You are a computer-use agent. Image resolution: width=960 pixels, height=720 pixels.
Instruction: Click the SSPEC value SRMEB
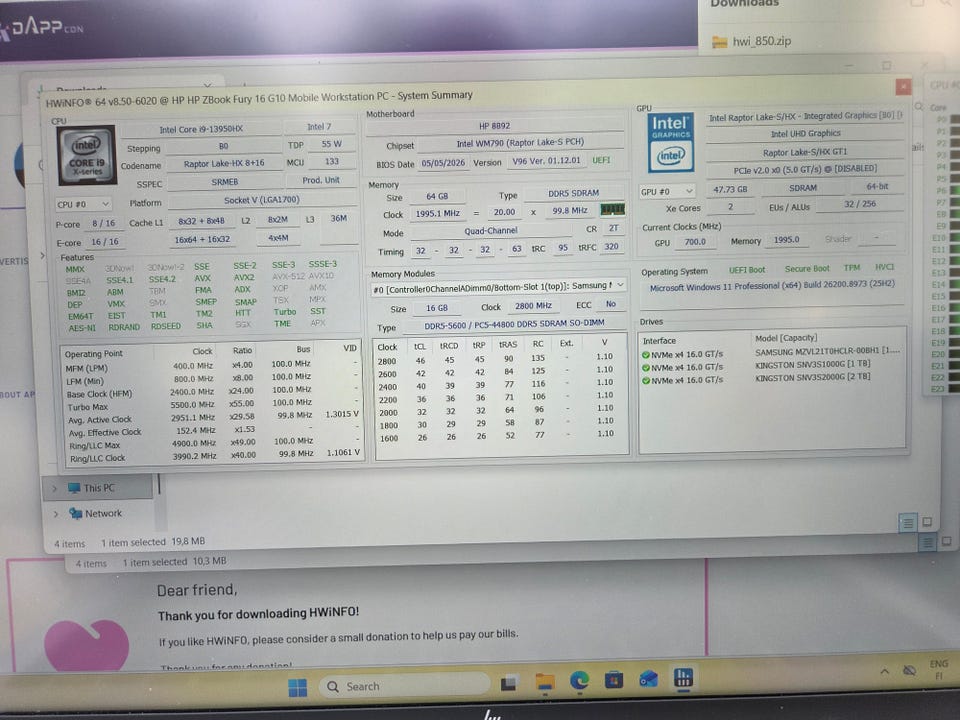224,182
